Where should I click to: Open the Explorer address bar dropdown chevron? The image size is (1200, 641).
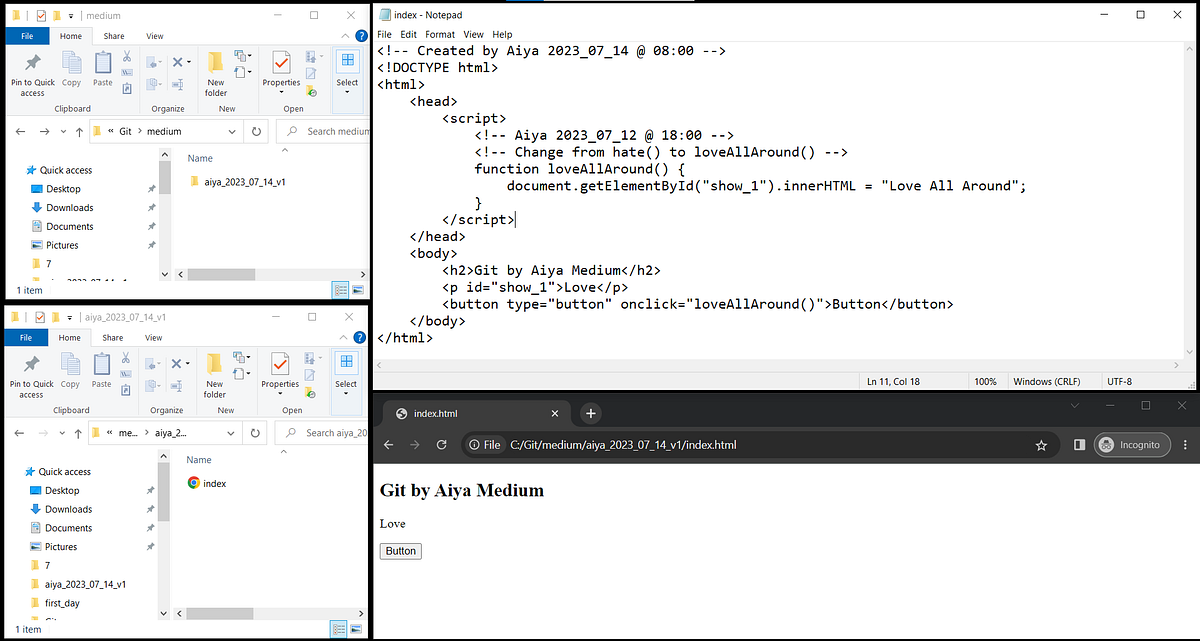coord(232,130)
